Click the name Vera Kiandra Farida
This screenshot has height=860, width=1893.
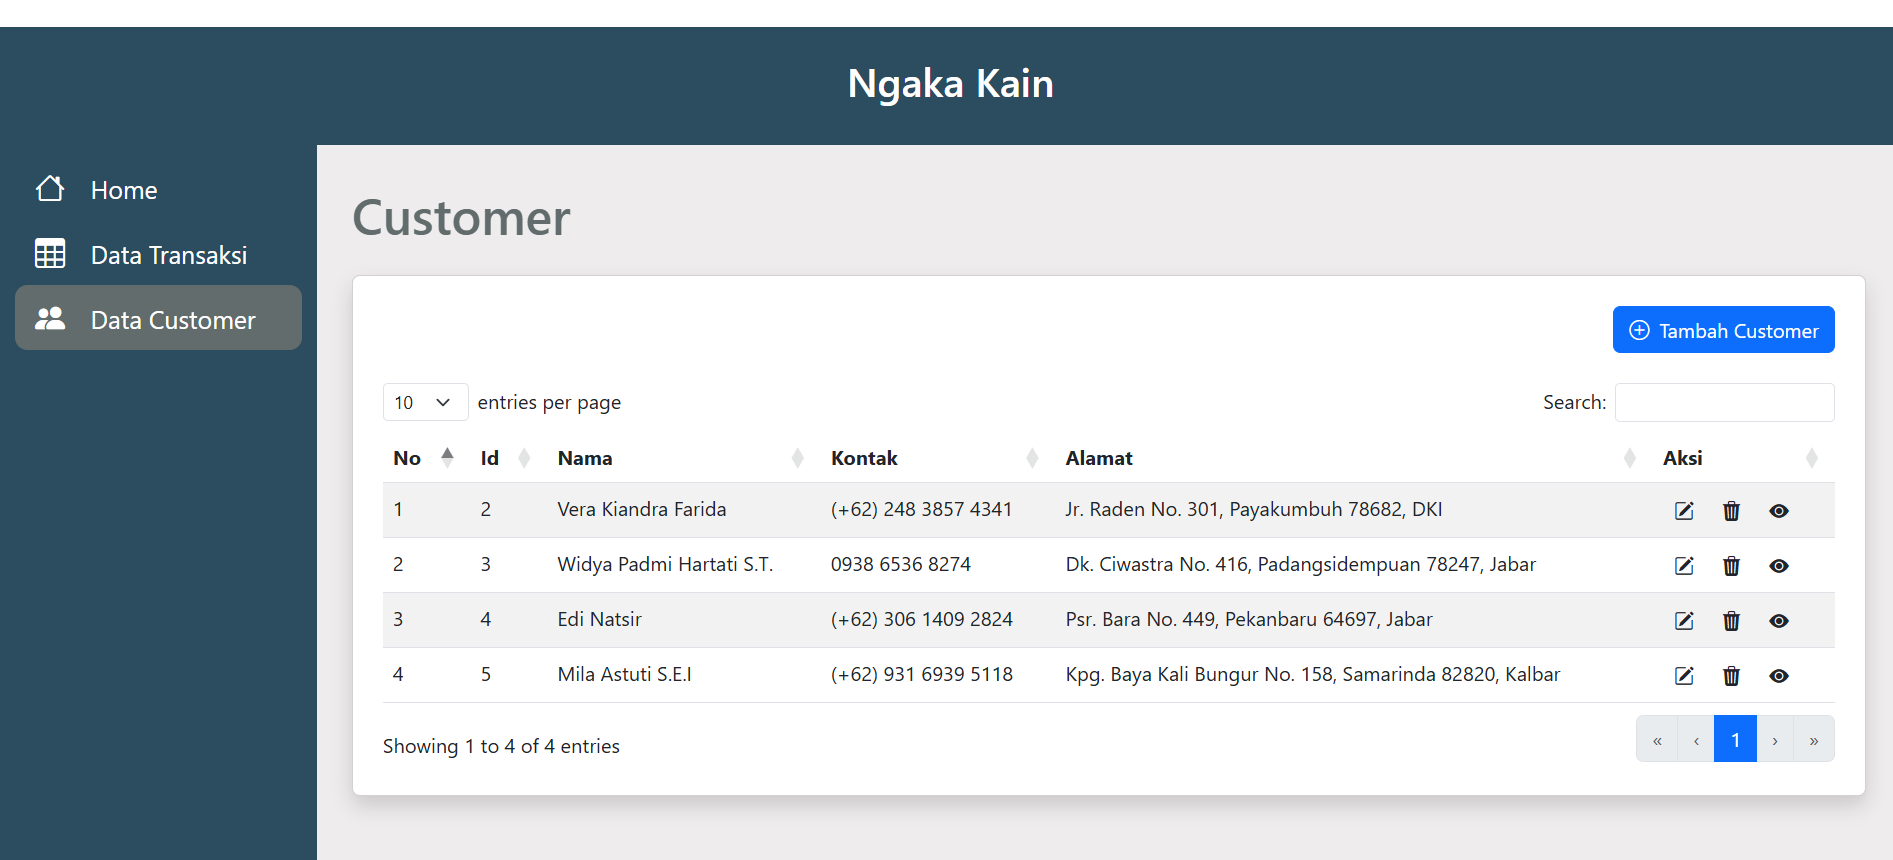coord(641,510)
